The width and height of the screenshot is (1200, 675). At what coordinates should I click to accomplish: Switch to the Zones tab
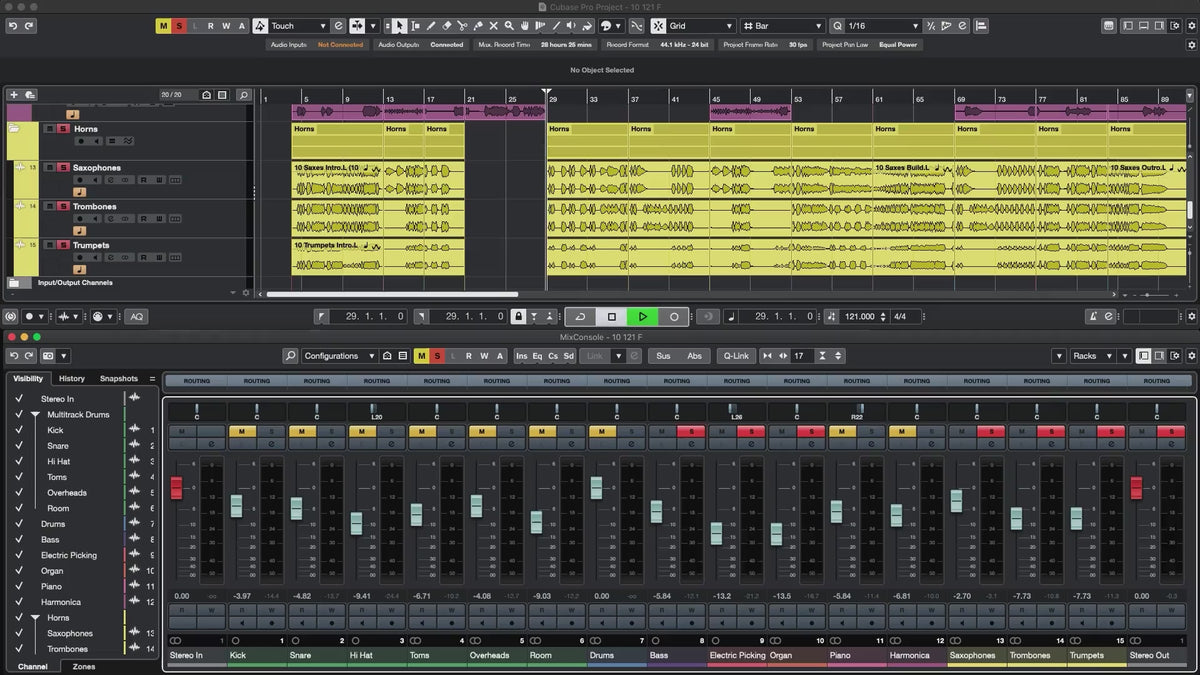click(84, 666)
